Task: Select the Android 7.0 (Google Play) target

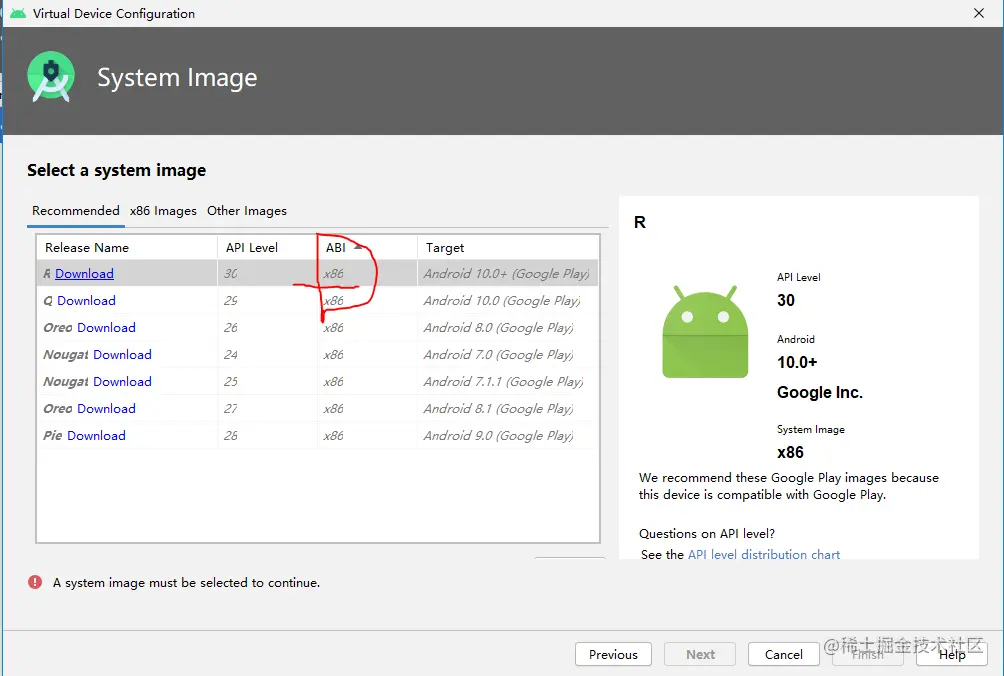Action: click(498, 354)
